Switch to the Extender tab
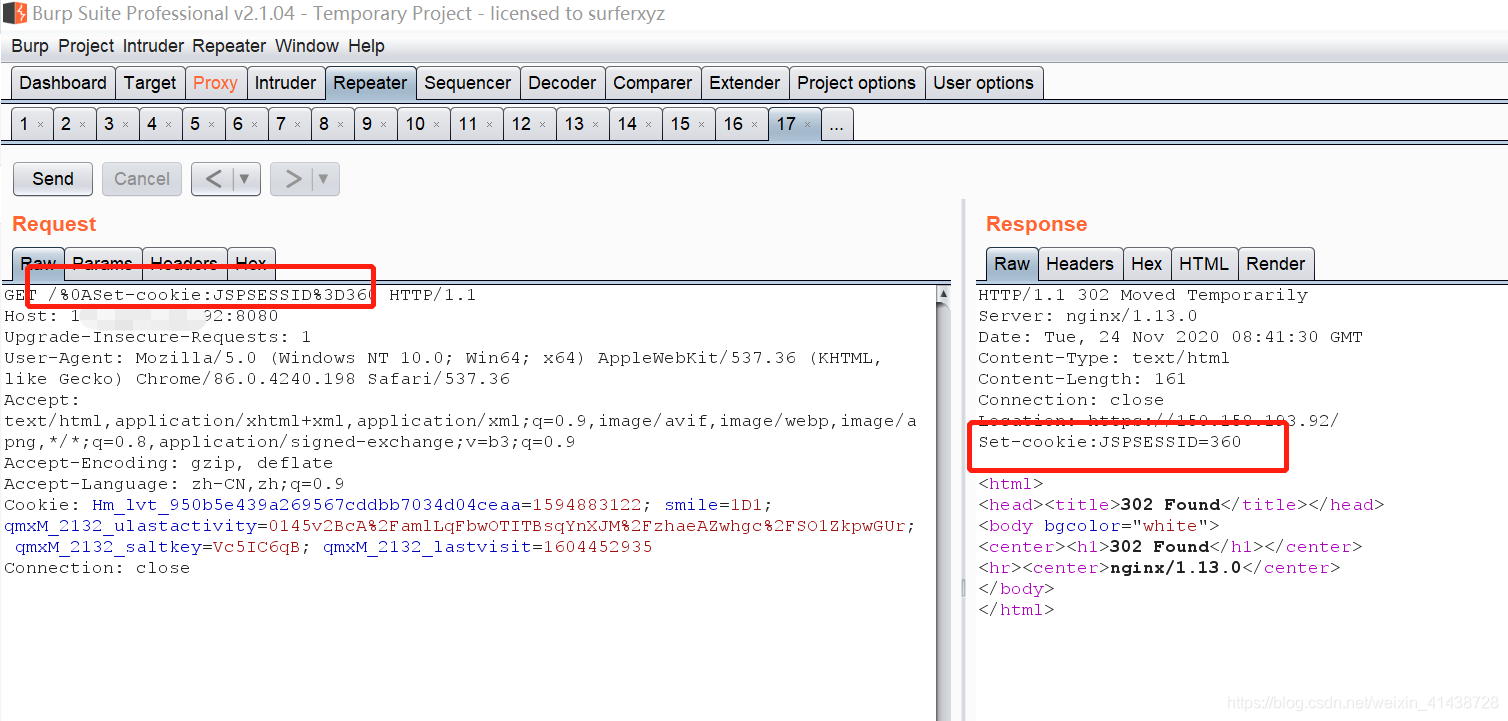 click(744, 83)
